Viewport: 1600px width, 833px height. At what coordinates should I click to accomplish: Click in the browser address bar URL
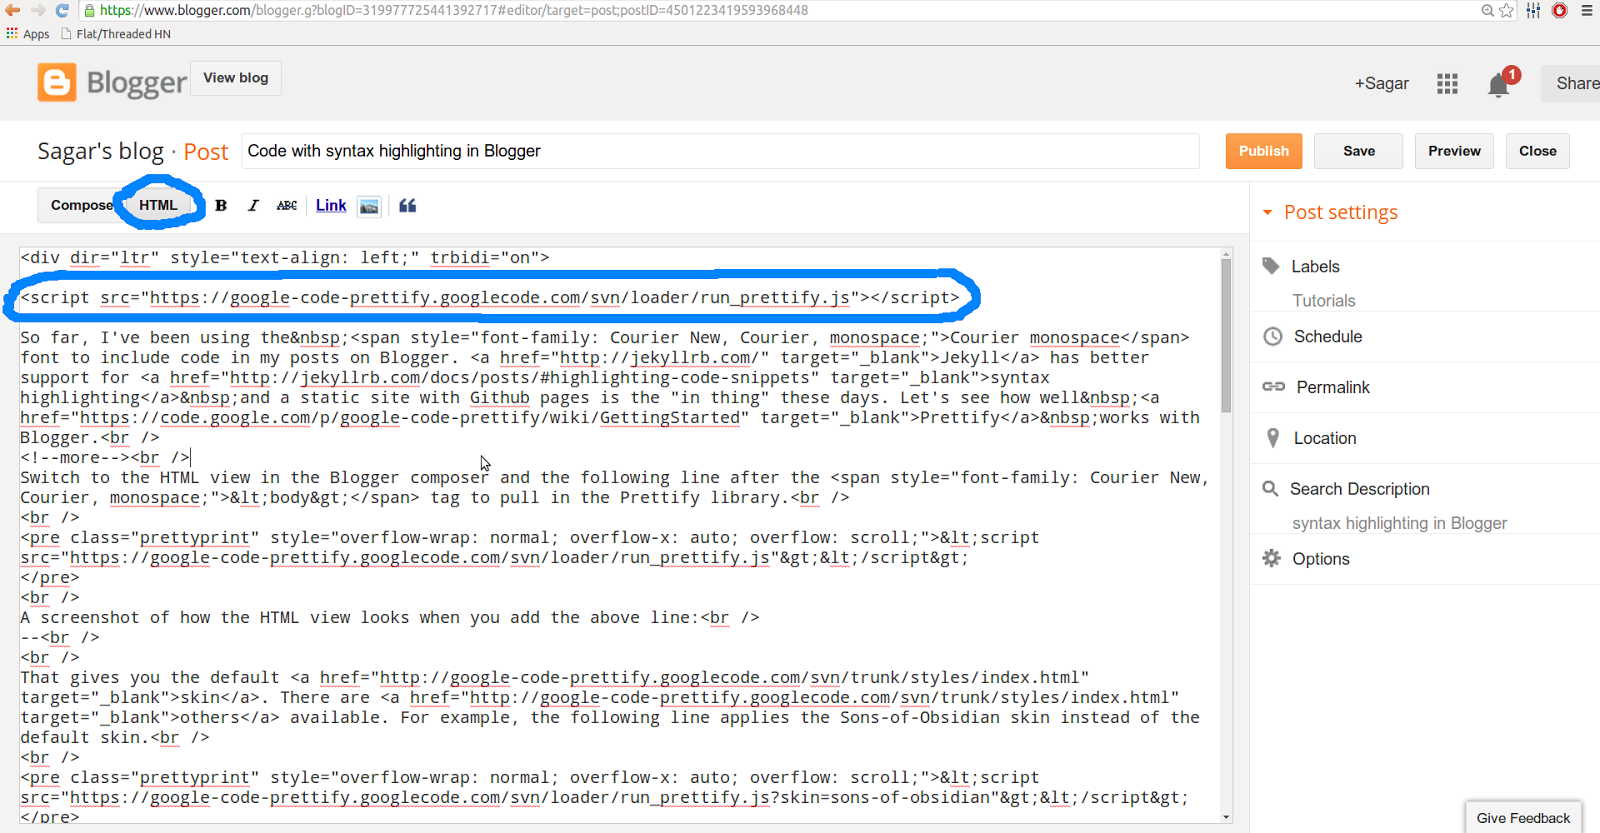(453, 10)
